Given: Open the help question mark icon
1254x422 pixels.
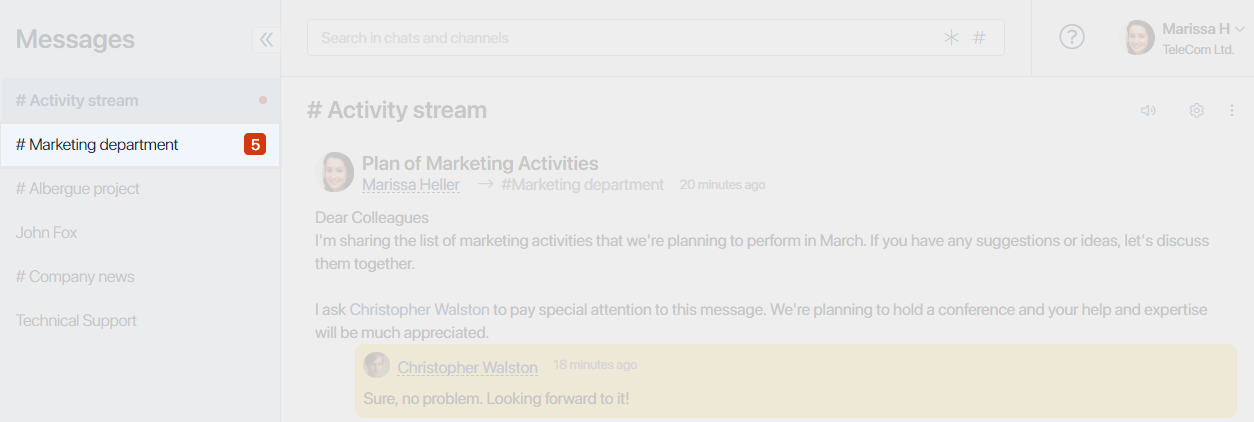Looking at the screenshot, I should tap(1072, 38).
